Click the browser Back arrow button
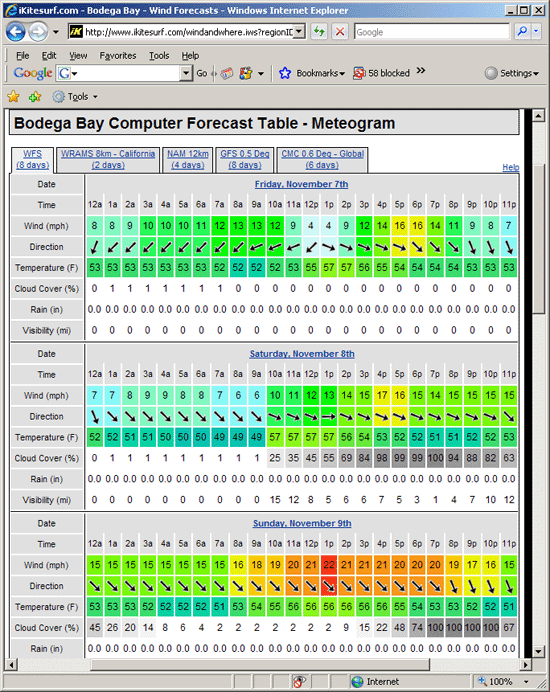Screen dimensions: 550x692 pyautogui.click(x=15, y=32)
